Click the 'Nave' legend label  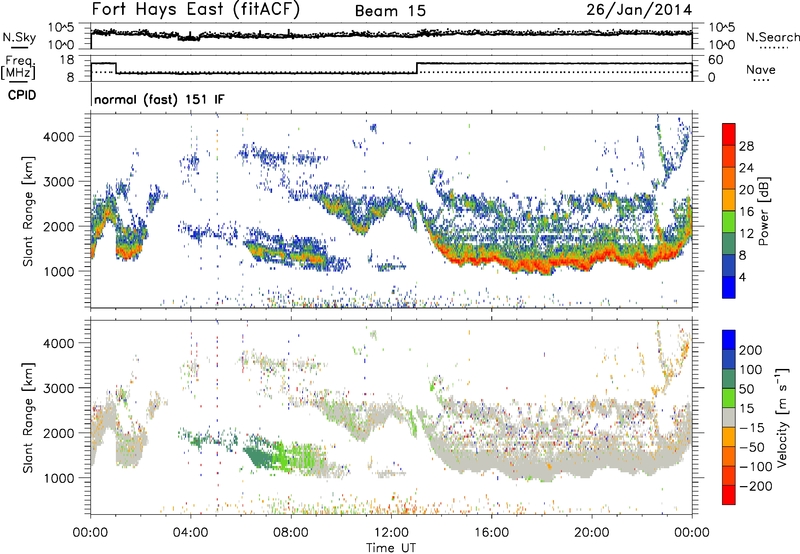click(761, 69)
